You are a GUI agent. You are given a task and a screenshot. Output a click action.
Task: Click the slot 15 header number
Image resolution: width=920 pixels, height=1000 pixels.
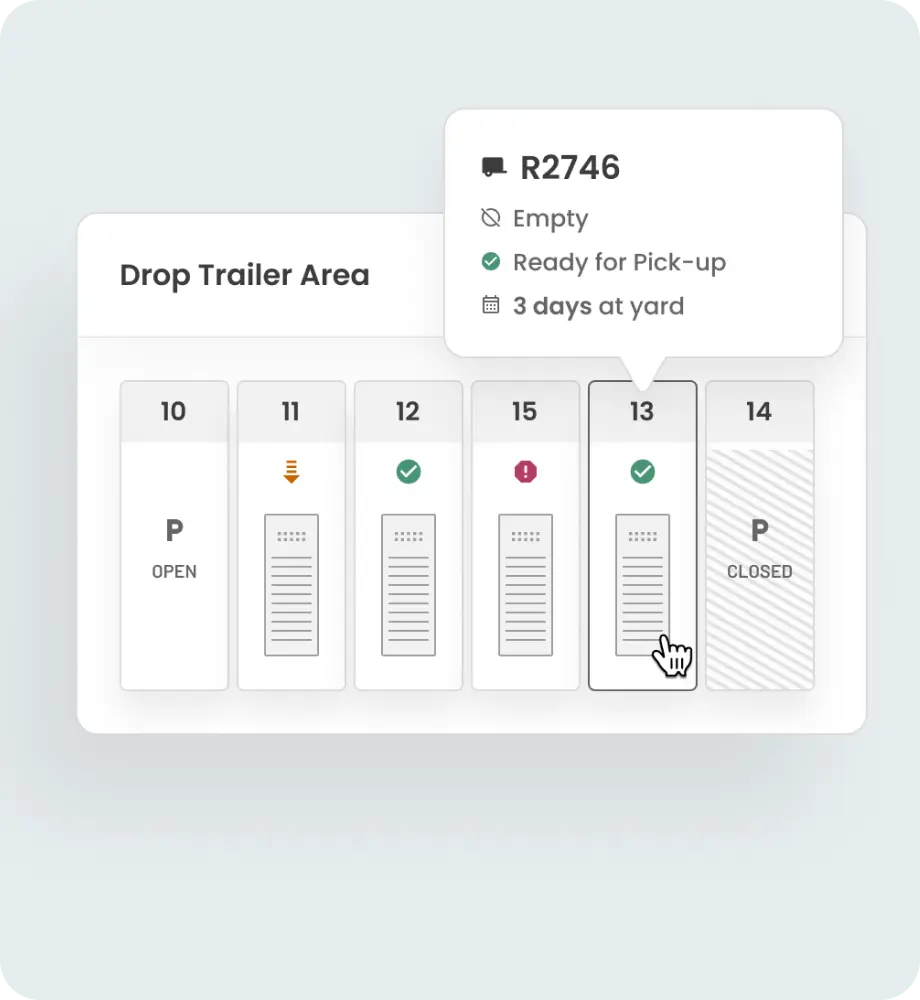tap(524, 411)
